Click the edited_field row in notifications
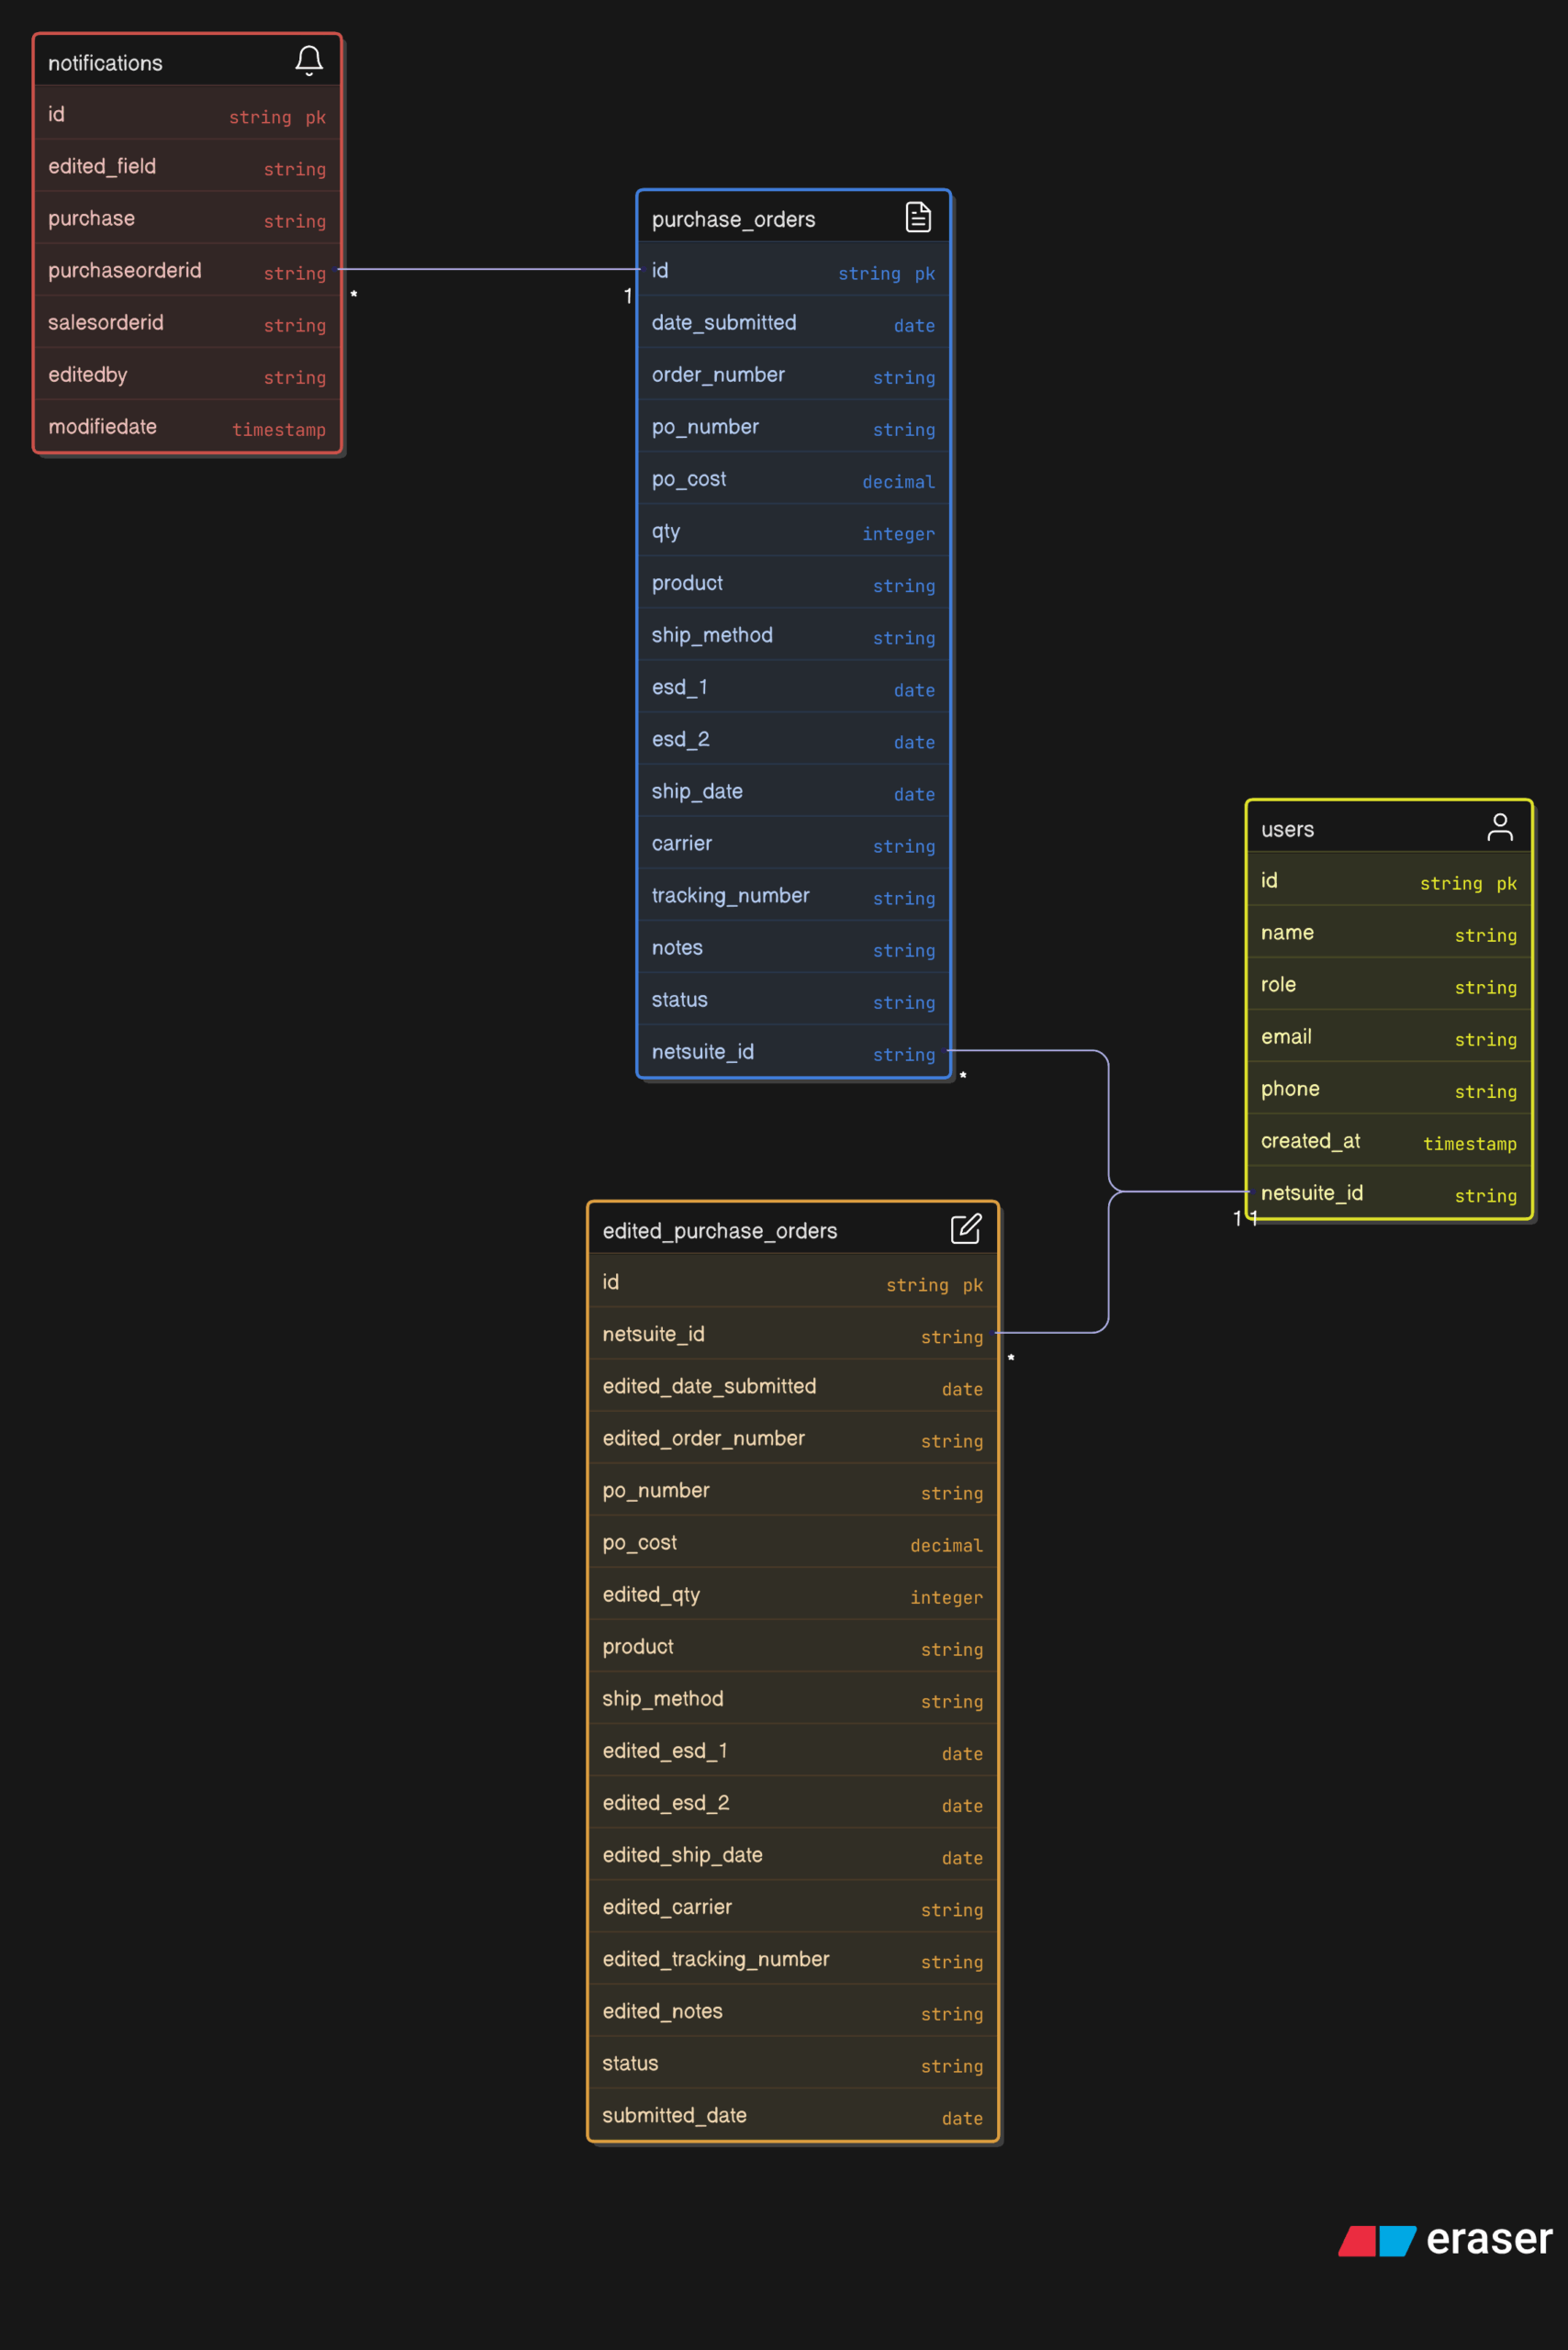Screen dimensions: 1568x2350 coord(187,166)
